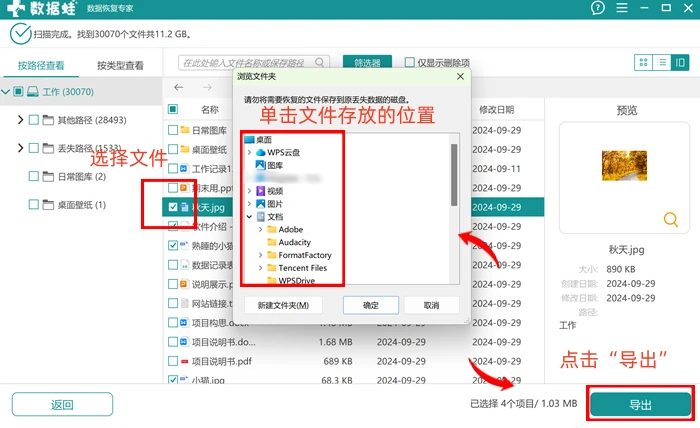This screenshot has height=428, width=700.
Task: Click the 导出 export button
Action: coord(641,405)
